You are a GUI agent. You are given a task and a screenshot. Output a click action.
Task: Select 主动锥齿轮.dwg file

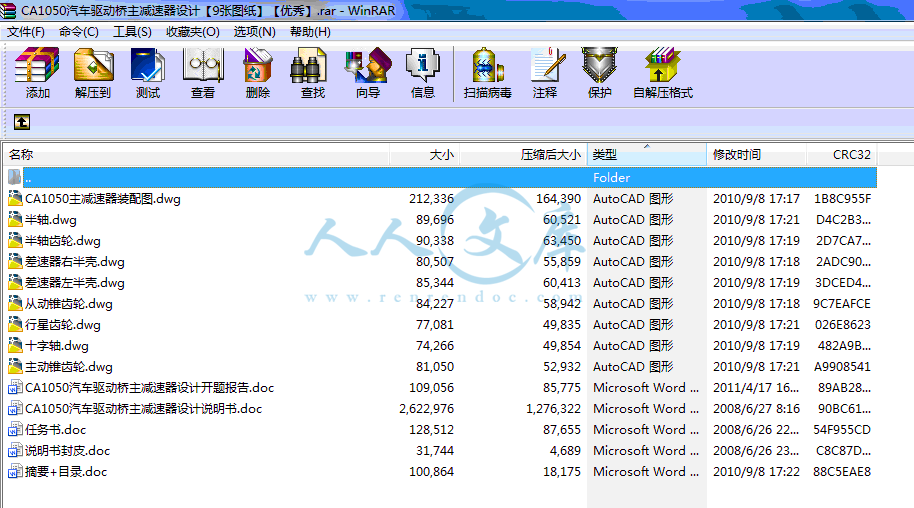(69, 367)
